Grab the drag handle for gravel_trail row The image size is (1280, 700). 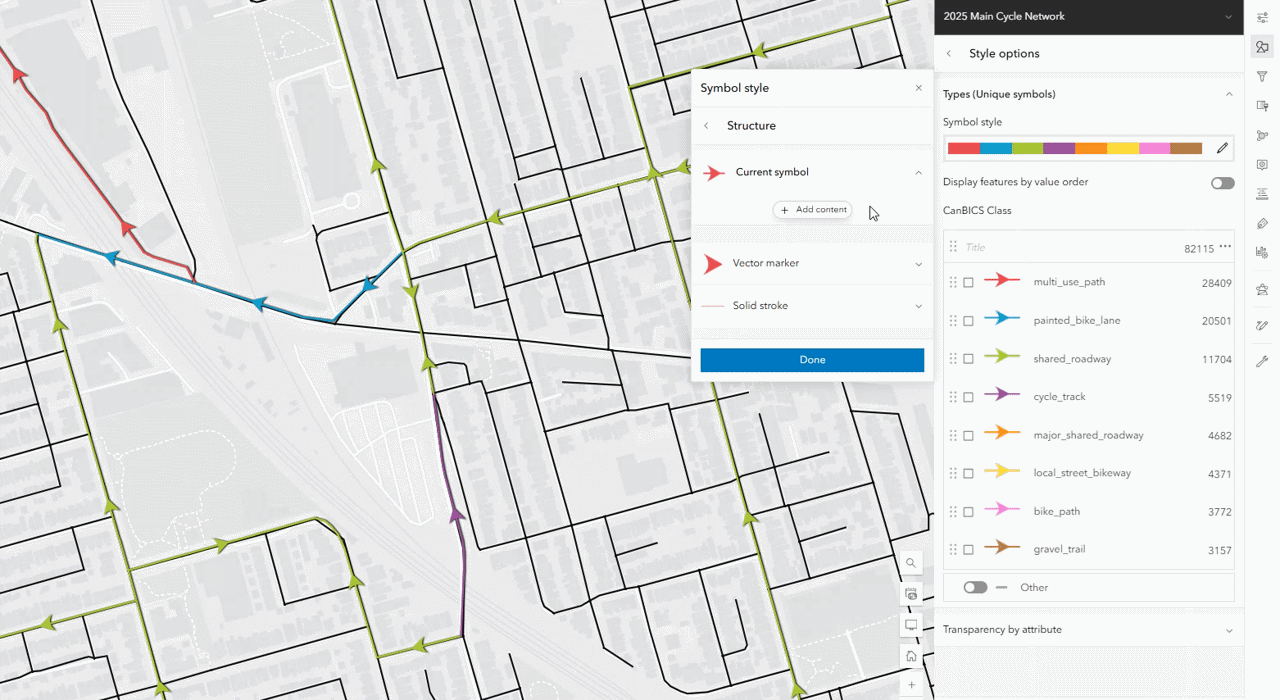pyautogui.click(x=952, y=549)
